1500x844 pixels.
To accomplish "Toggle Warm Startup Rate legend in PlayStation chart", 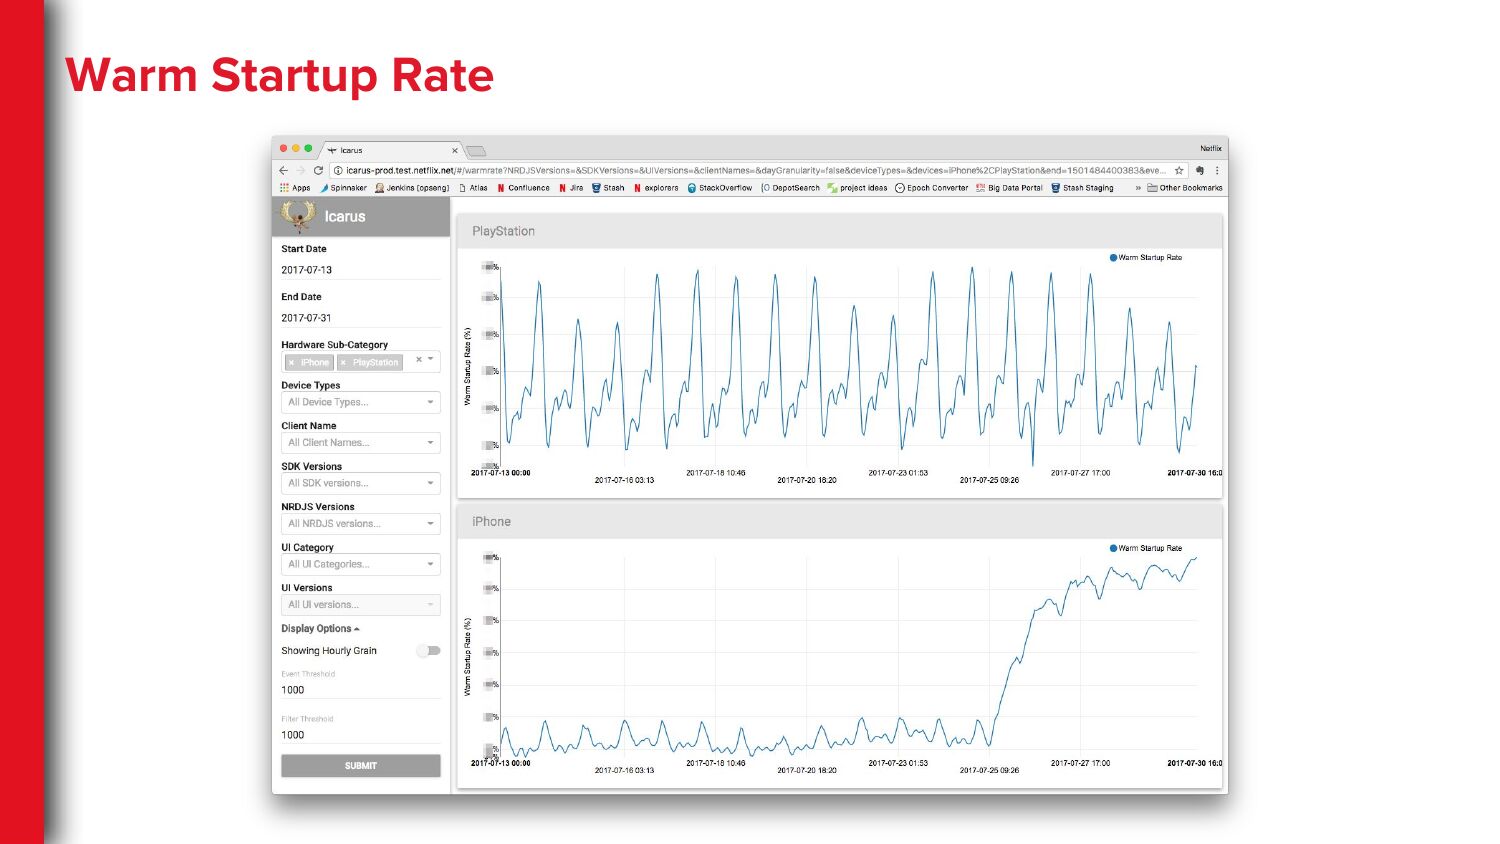I will [x=1146, y=258].
